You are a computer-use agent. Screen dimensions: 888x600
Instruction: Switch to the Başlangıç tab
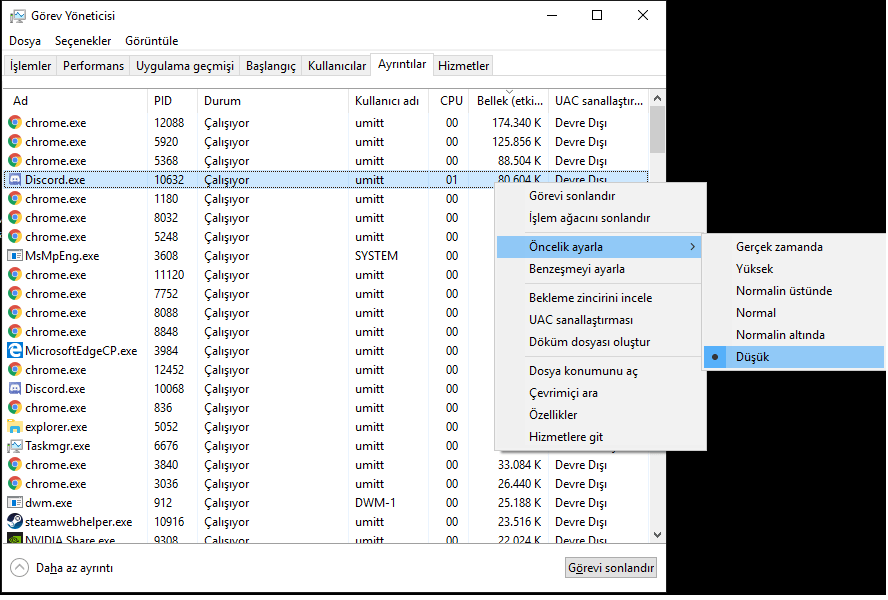271,66
